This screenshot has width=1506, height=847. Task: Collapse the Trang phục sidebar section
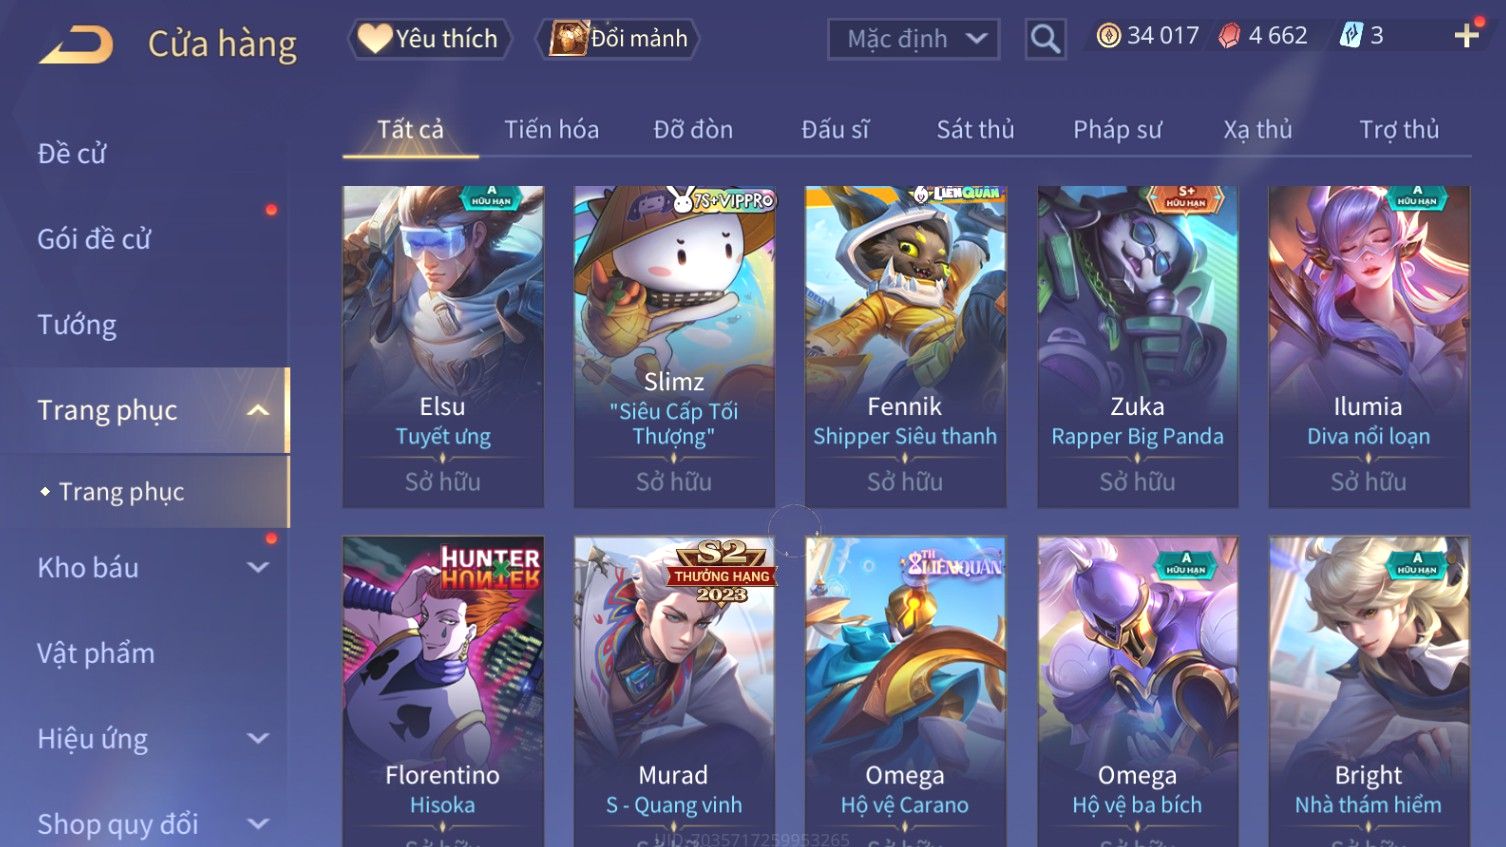(x=258, y=410)
